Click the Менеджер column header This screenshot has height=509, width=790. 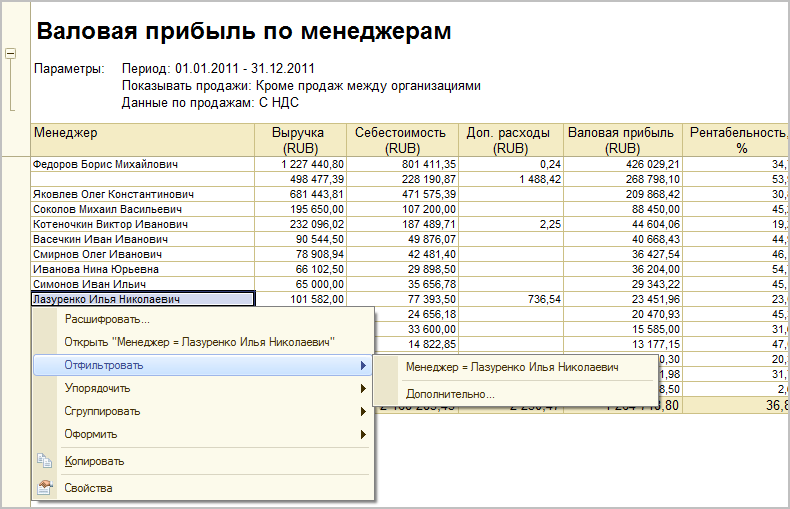[x=143, y=140]
